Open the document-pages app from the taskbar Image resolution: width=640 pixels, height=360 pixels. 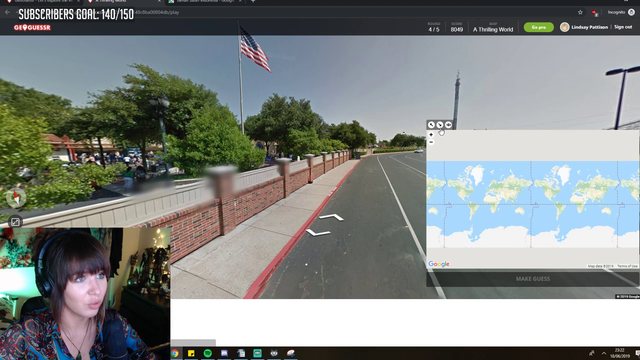click(x=241, y=353)
